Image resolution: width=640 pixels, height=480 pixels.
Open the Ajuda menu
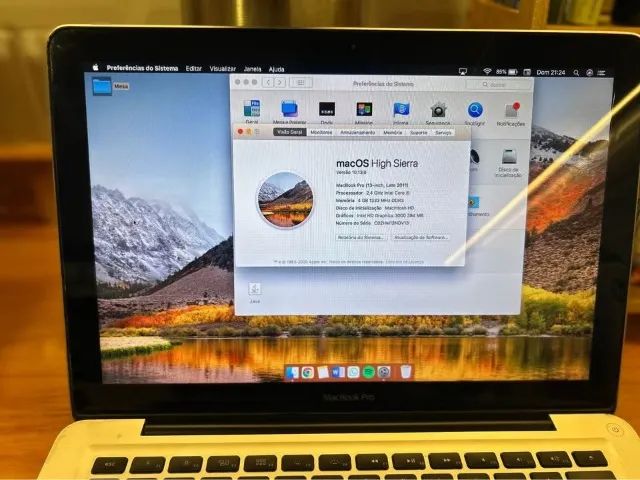(x=276, y=69)
